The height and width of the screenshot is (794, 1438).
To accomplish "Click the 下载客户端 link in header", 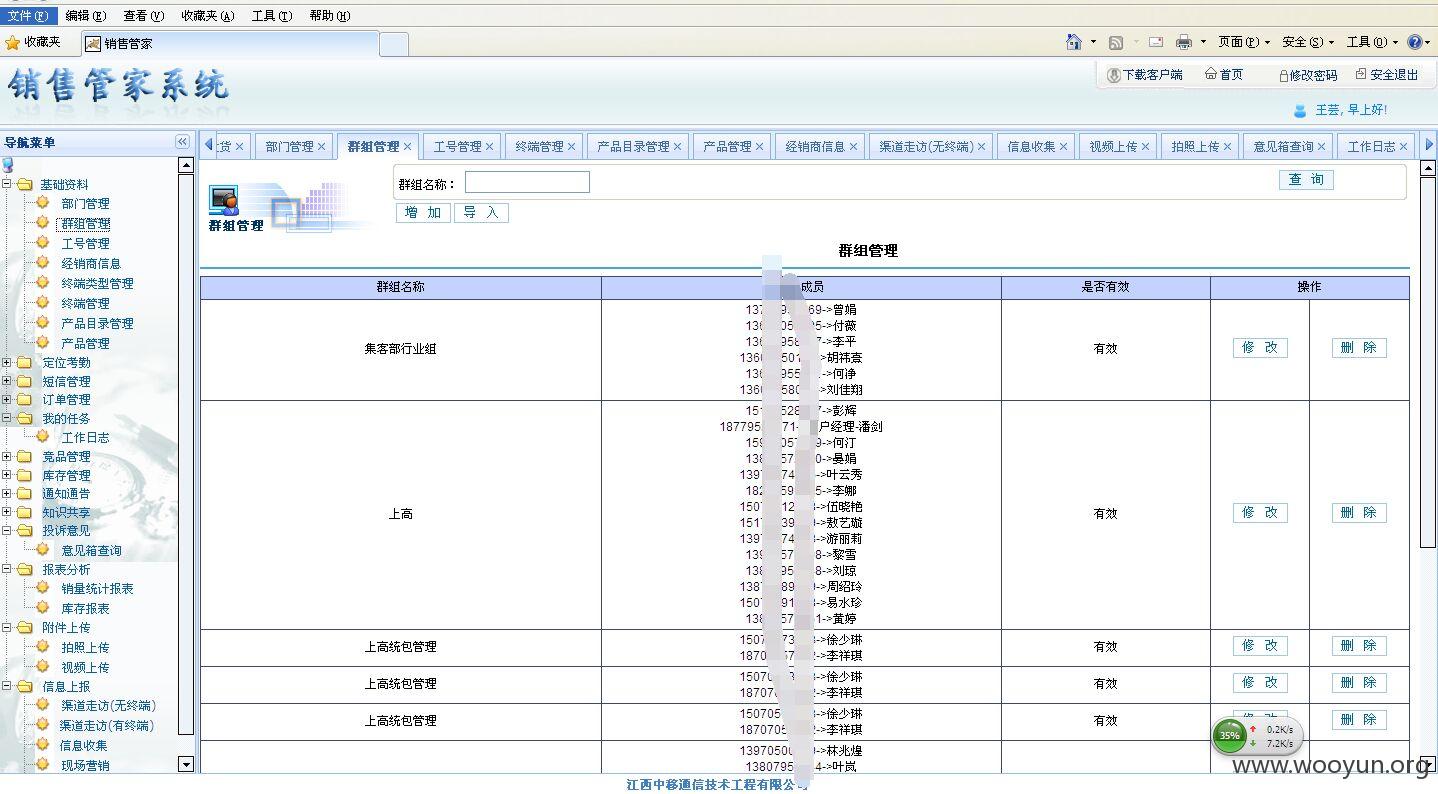I will pos(1144,75).
